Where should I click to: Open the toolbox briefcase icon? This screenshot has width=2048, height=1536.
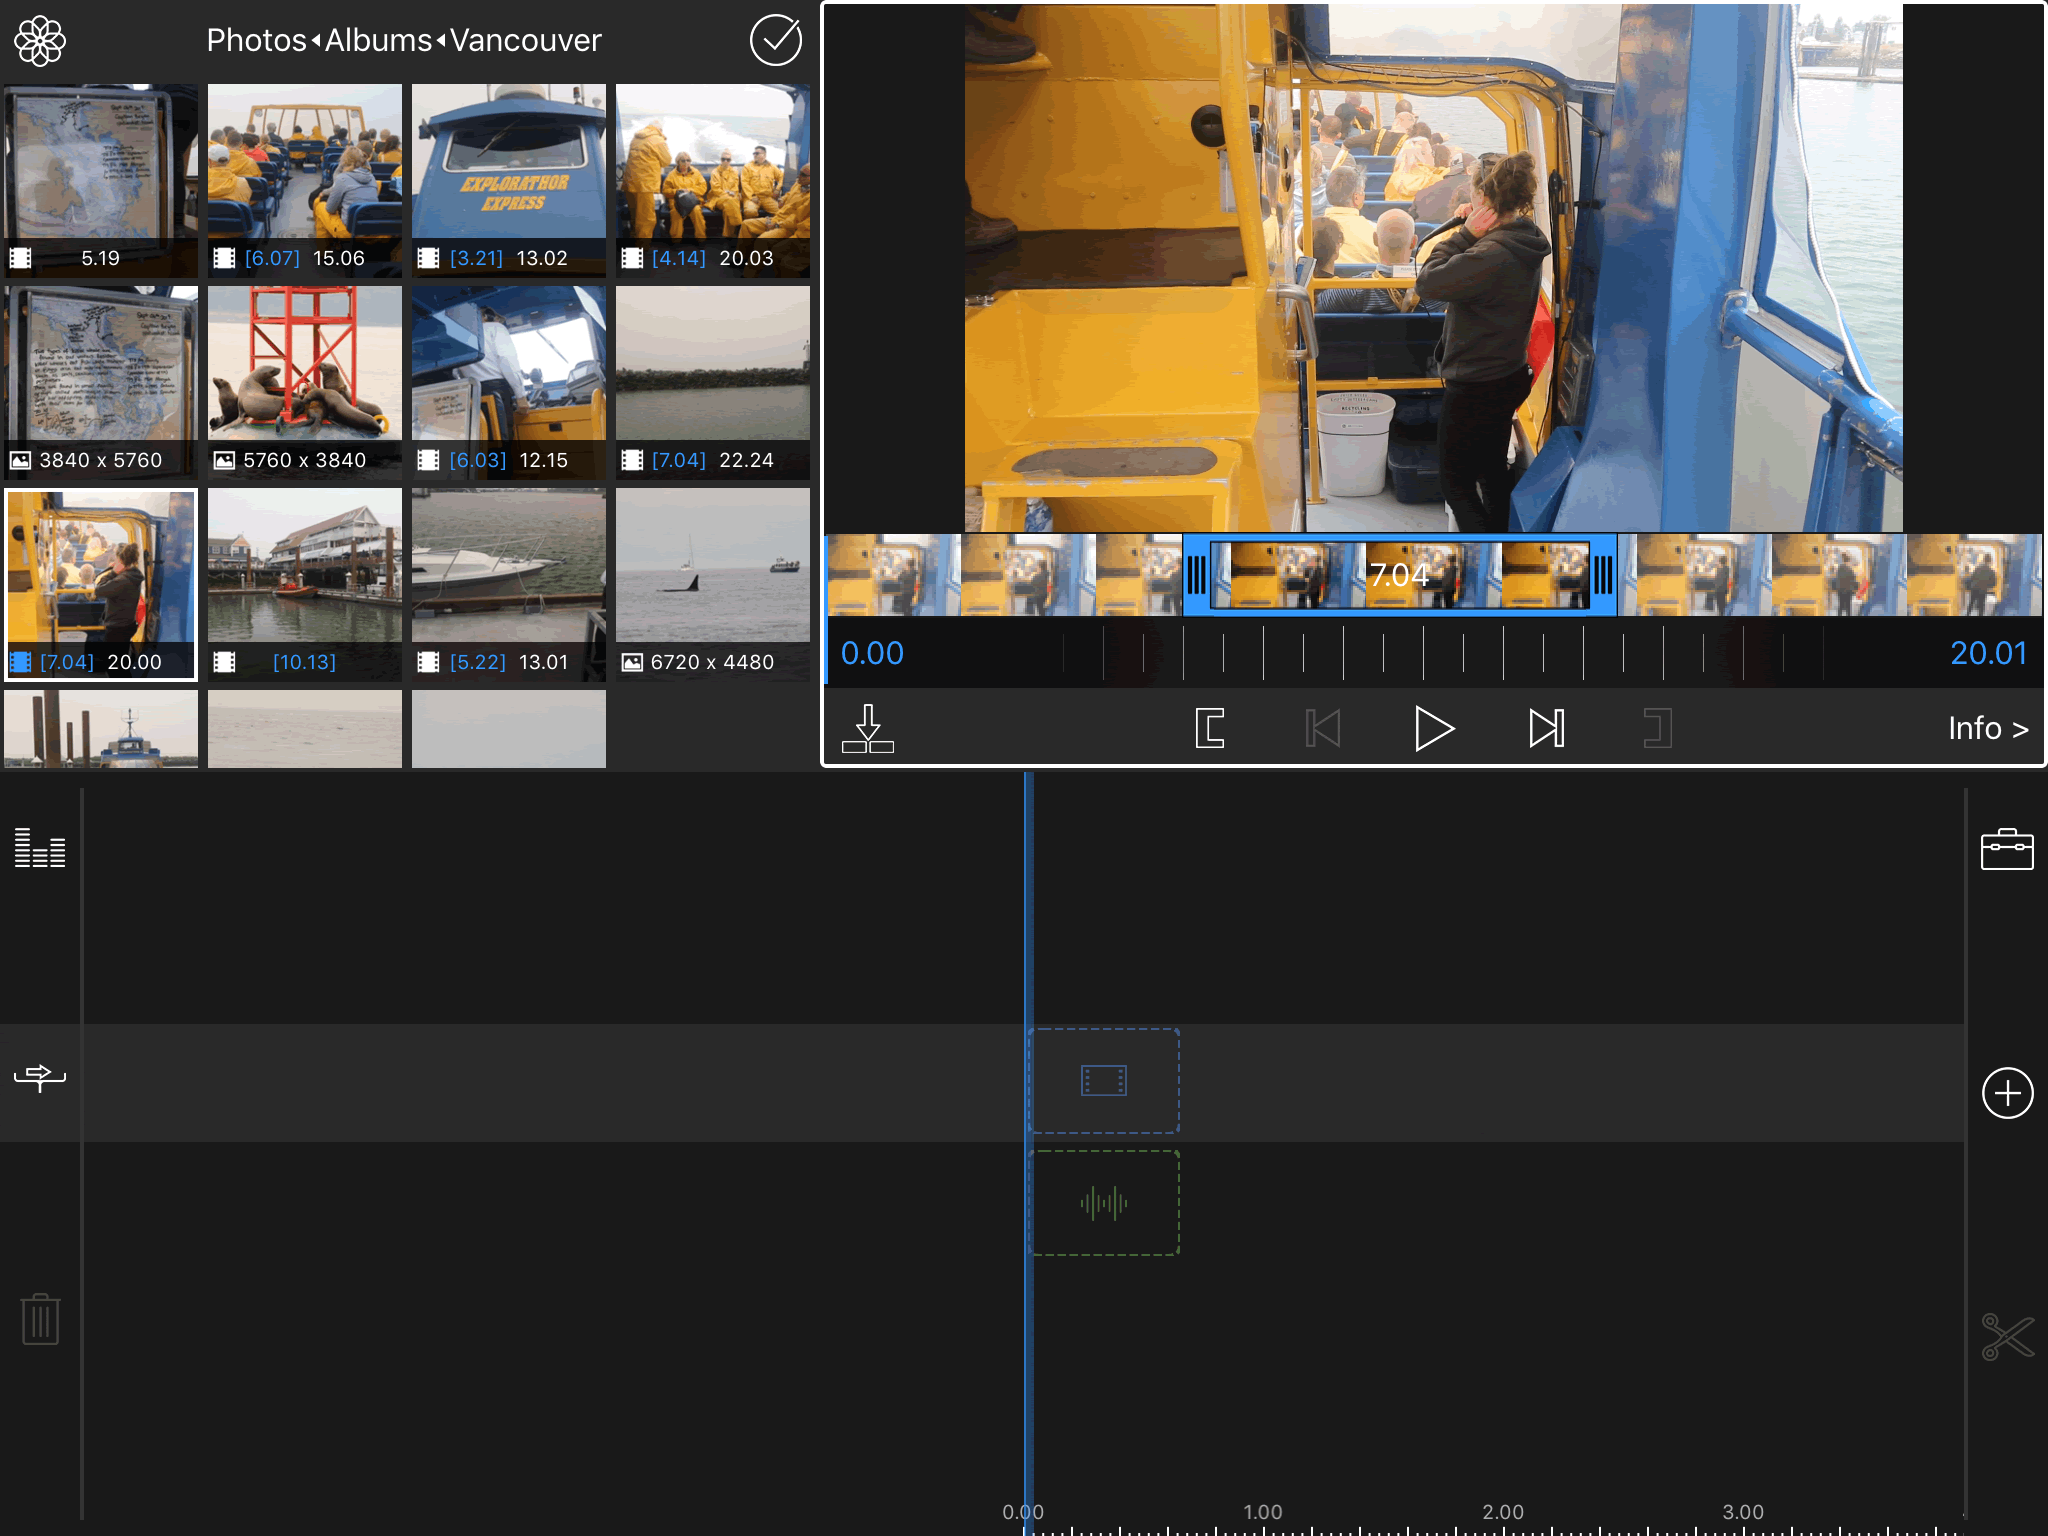(x=2007, y=850)
